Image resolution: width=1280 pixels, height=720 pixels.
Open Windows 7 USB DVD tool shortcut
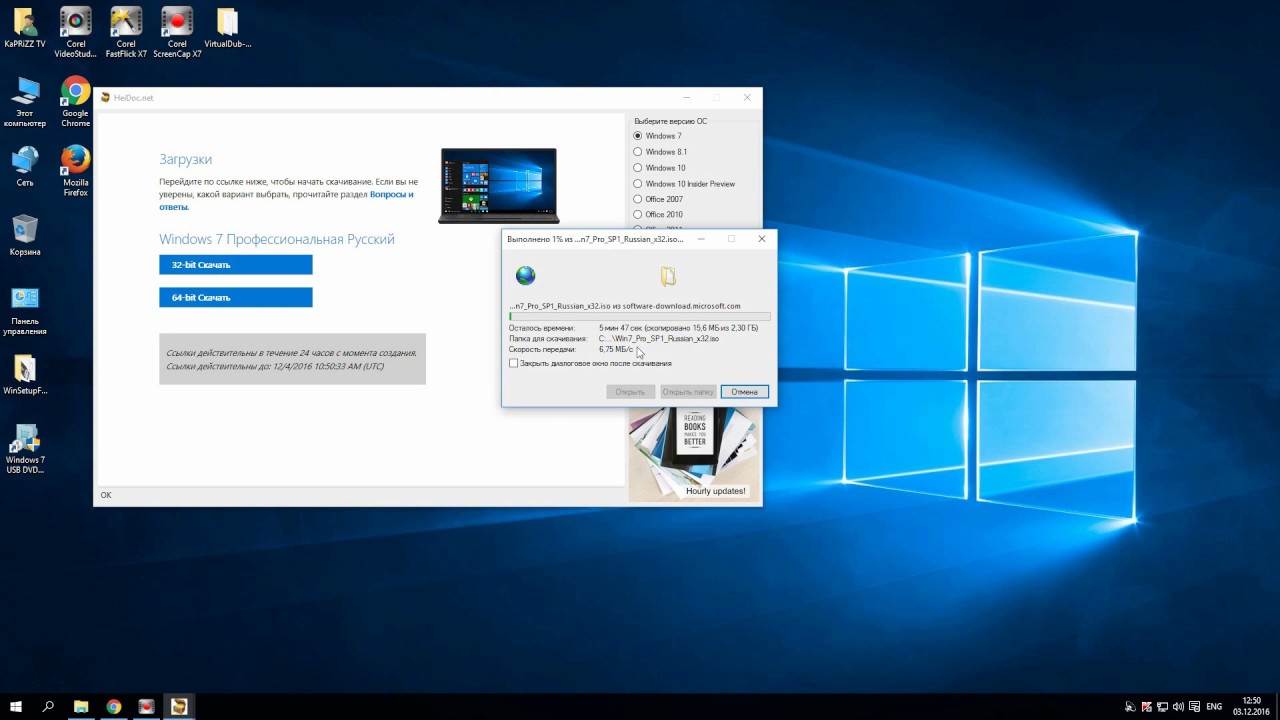click(25, 449)
